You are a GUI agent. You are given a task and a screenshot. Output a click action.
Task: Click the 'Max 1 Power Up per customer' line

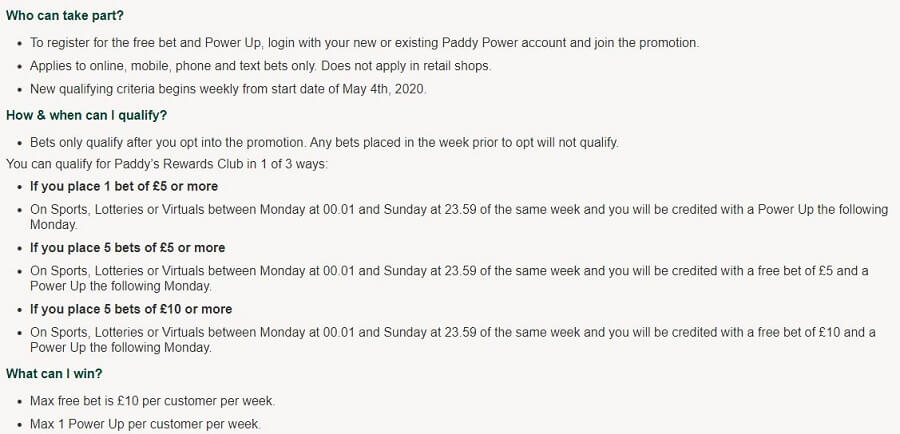(145, 424)
